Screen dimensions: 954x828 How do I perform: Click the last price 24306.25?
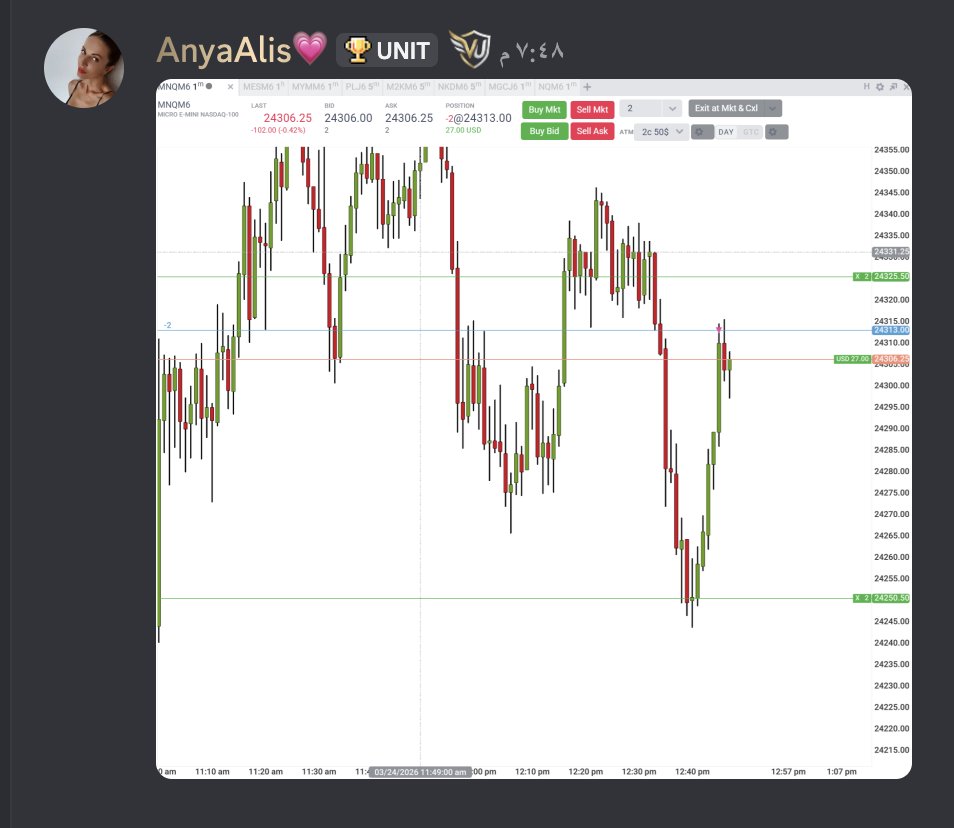click(x=287, y=118)
